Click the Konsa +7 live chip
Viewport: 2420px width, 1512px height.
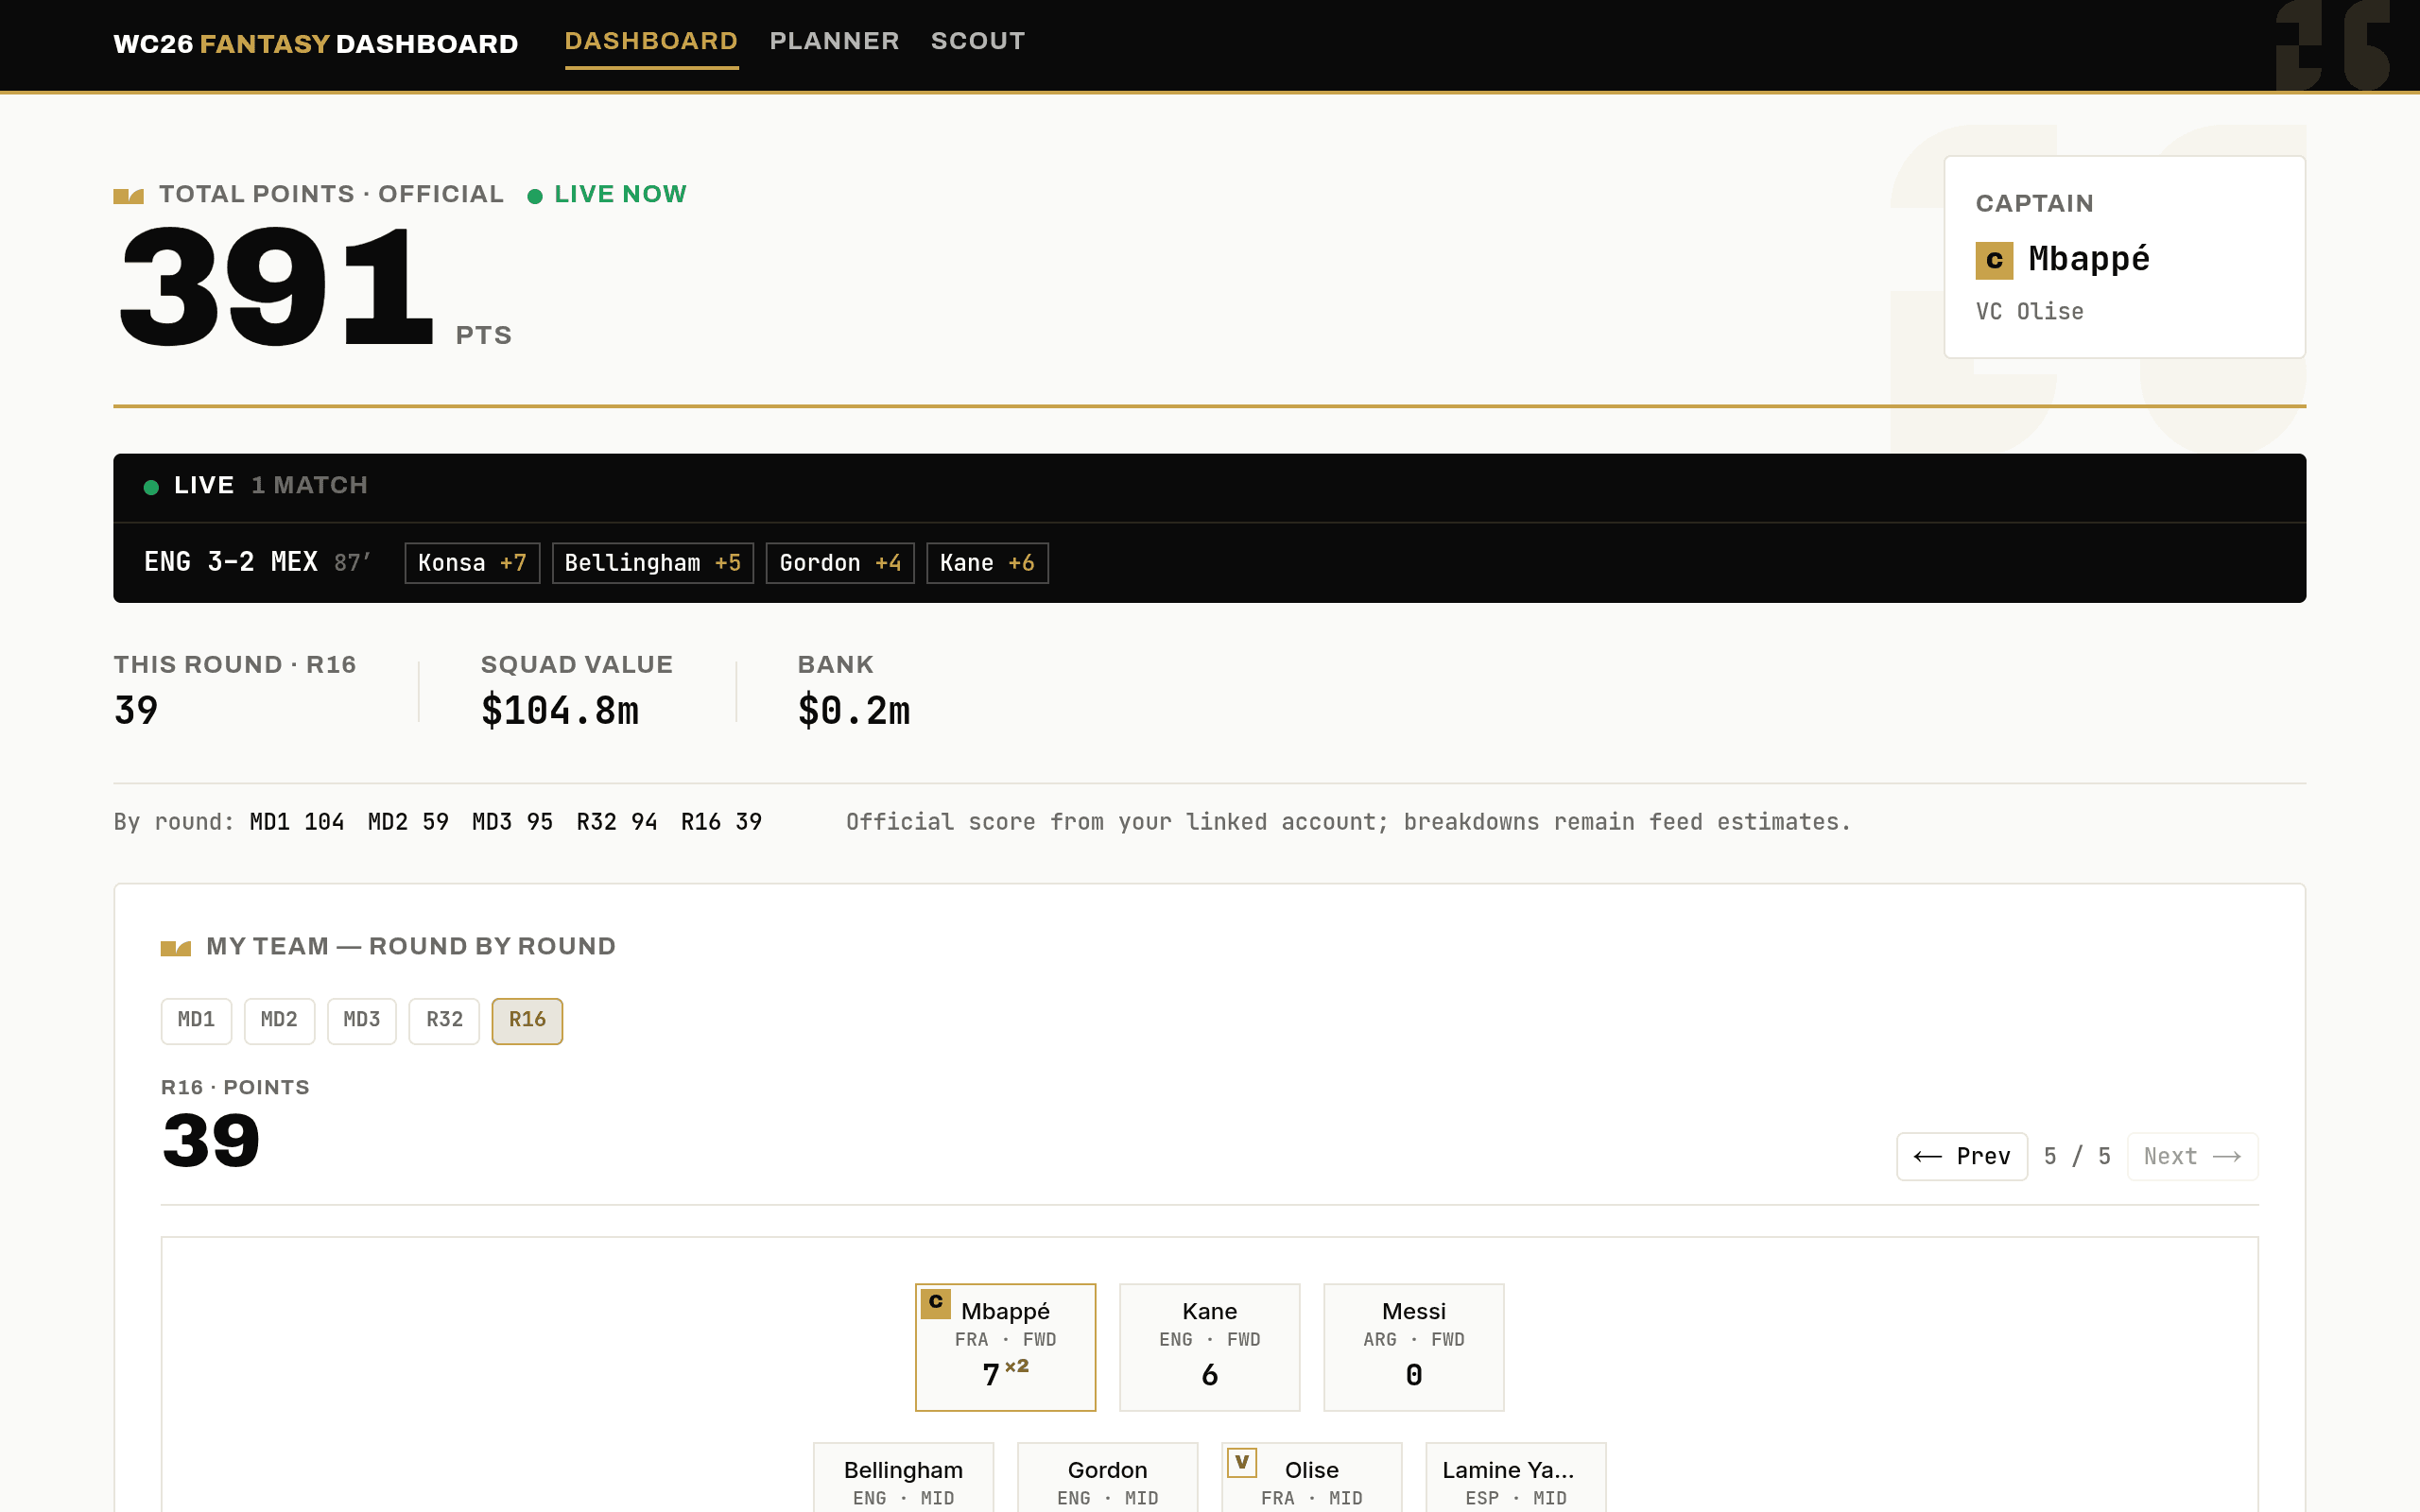(x=472, y=563)
